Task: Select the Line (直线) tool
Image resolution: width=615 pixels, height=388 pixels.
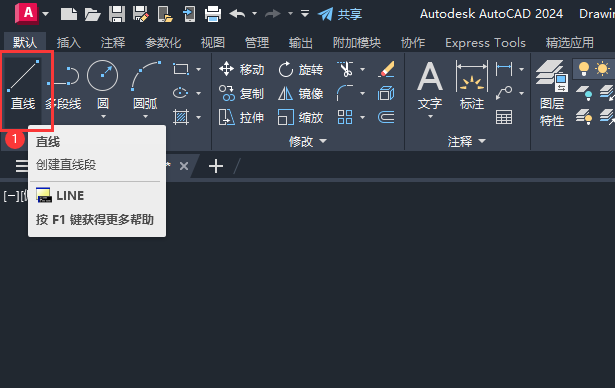Action: (x=23, y=86)
